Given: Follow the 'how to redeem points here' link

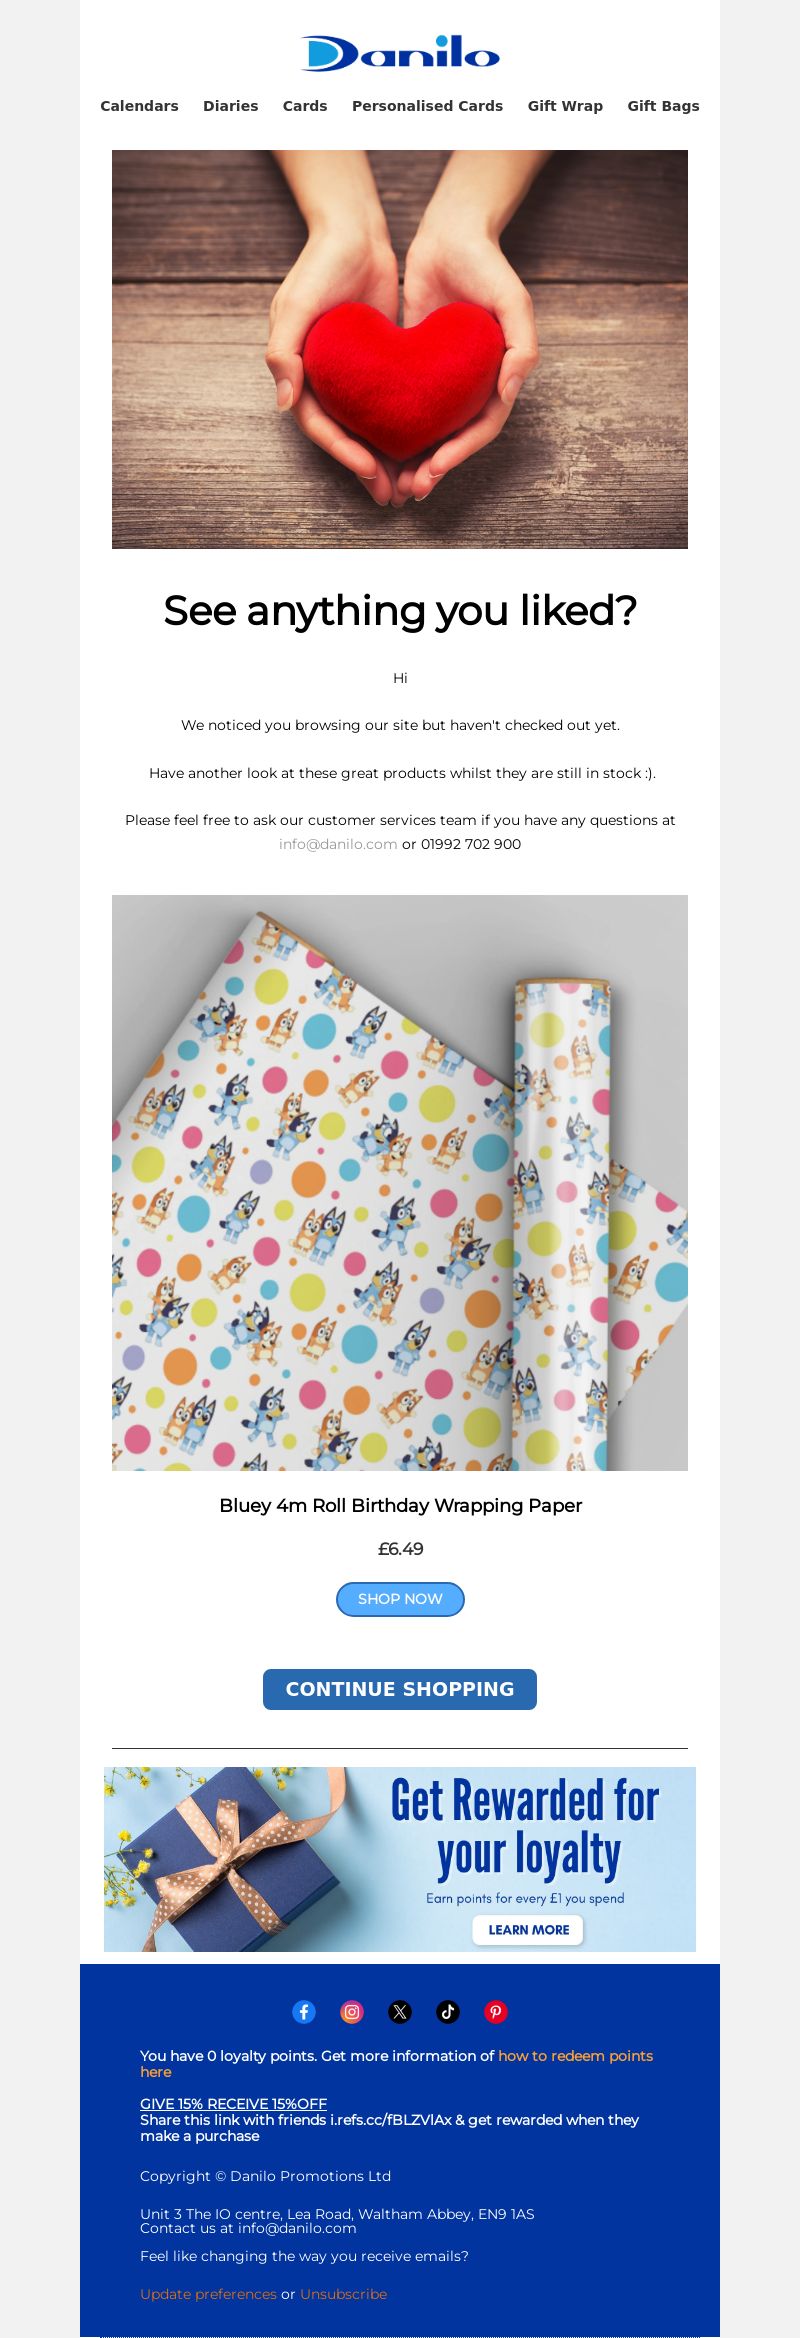Looking at the screenshot, I should [x=396, y=2064].
